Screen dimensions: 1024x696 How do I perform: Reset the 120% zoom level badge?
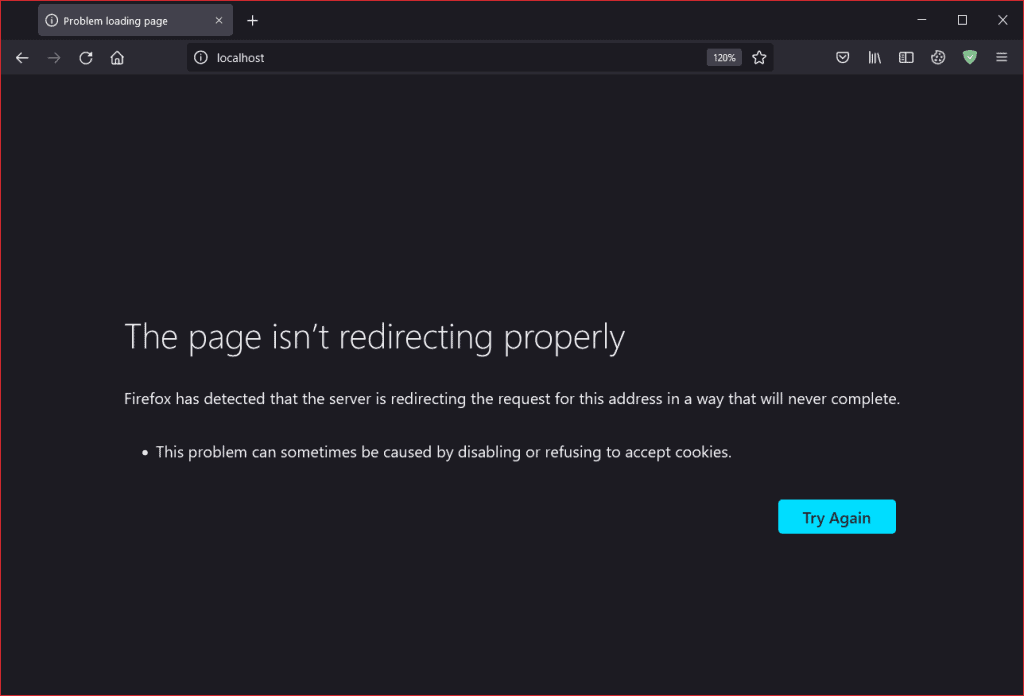(x=724, y=57)
